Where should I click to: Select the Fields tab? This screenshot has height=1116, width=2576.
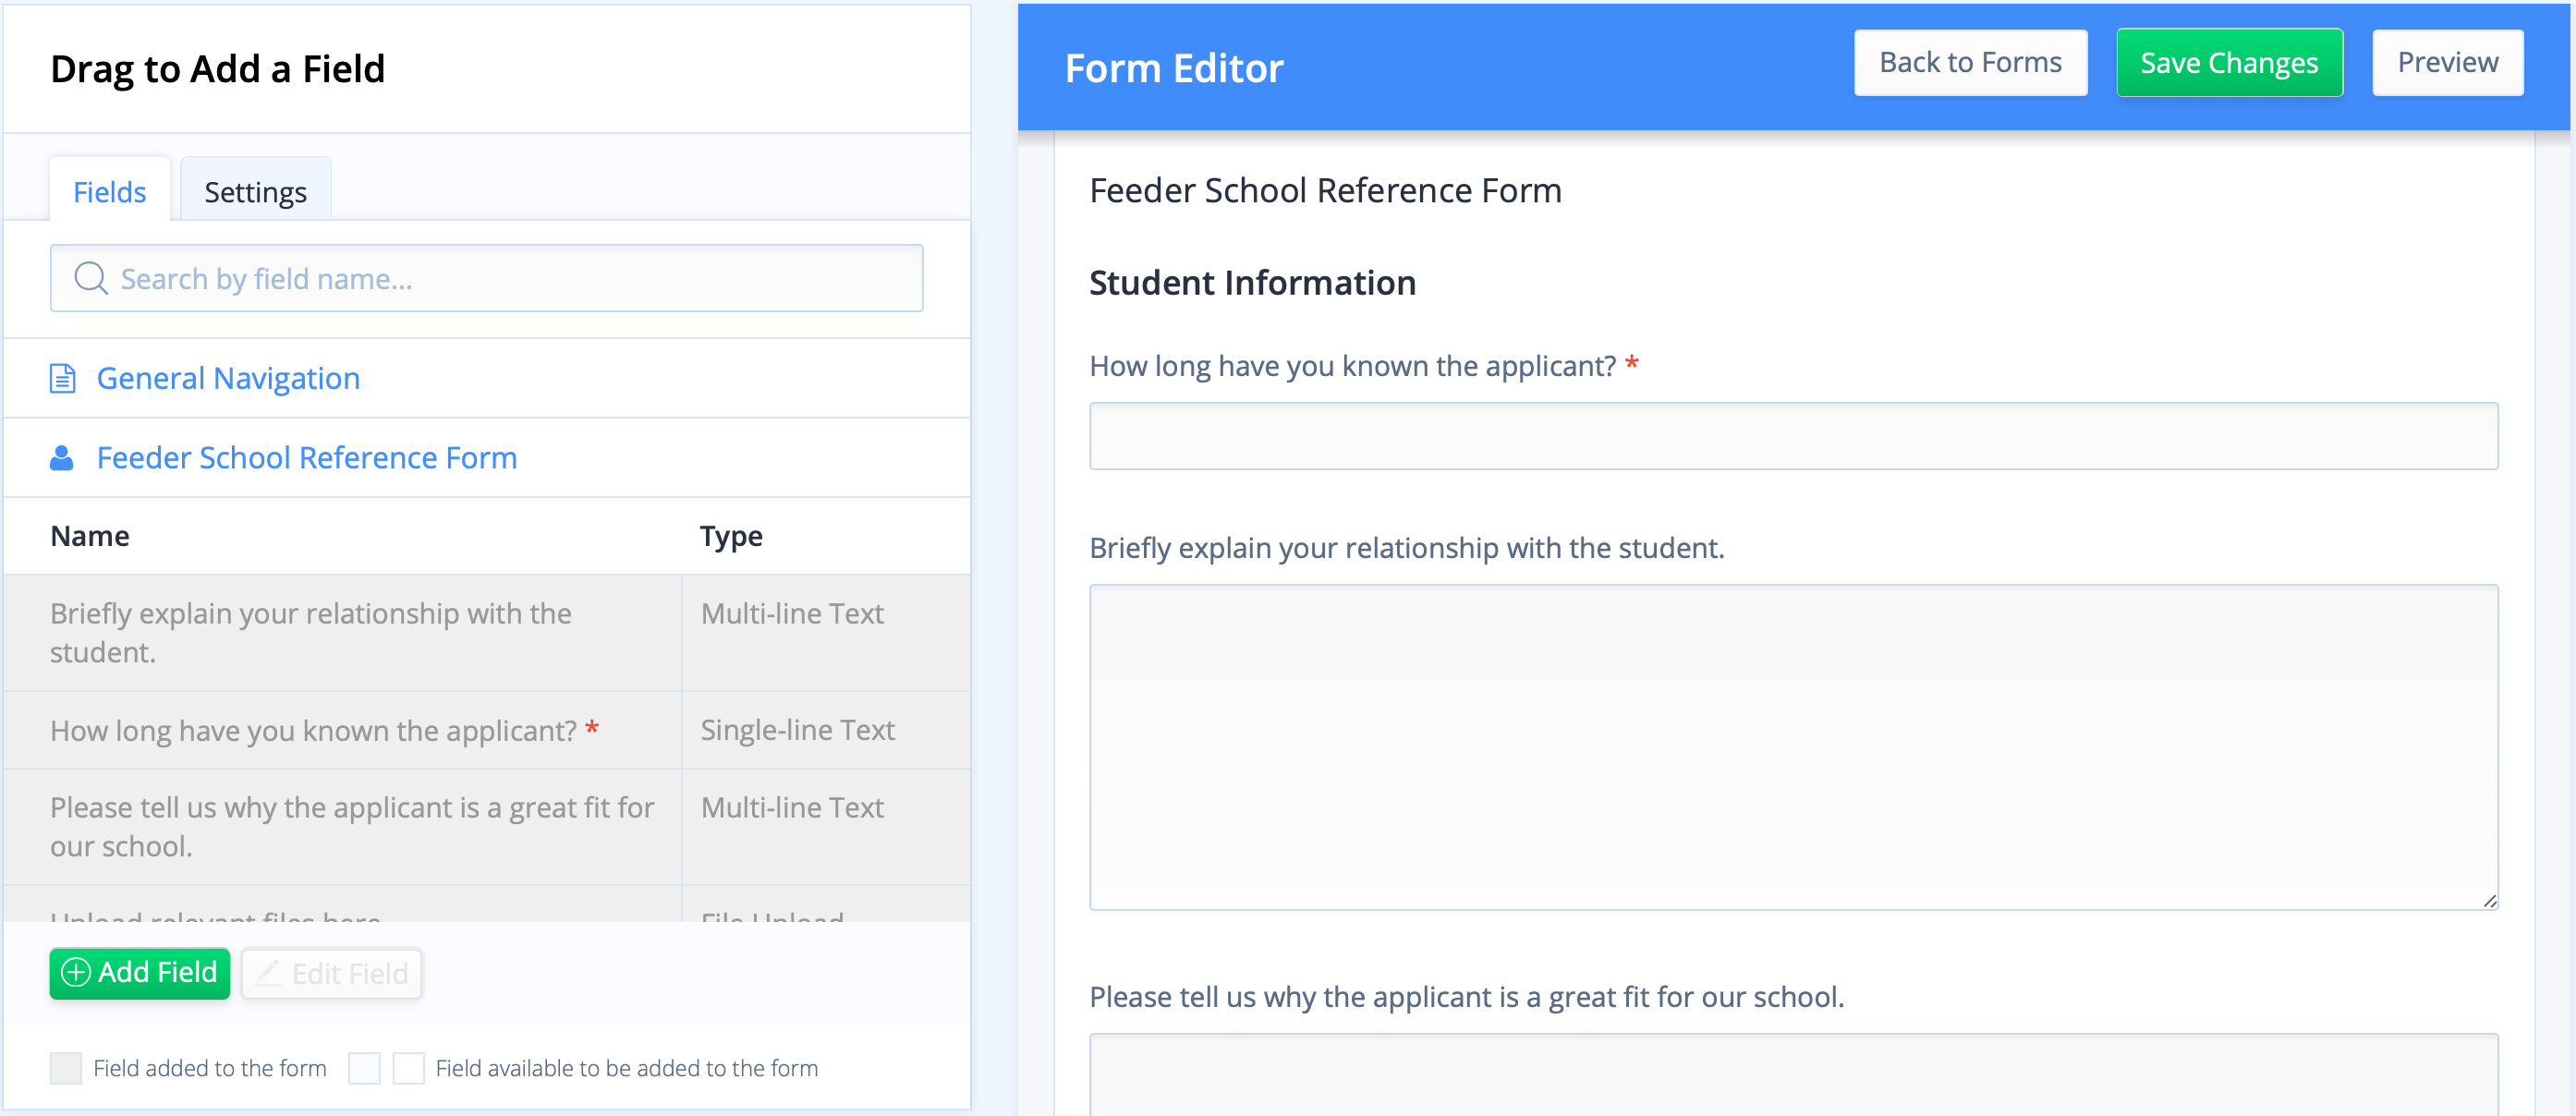pyautogui.click(x=110, y=190)
